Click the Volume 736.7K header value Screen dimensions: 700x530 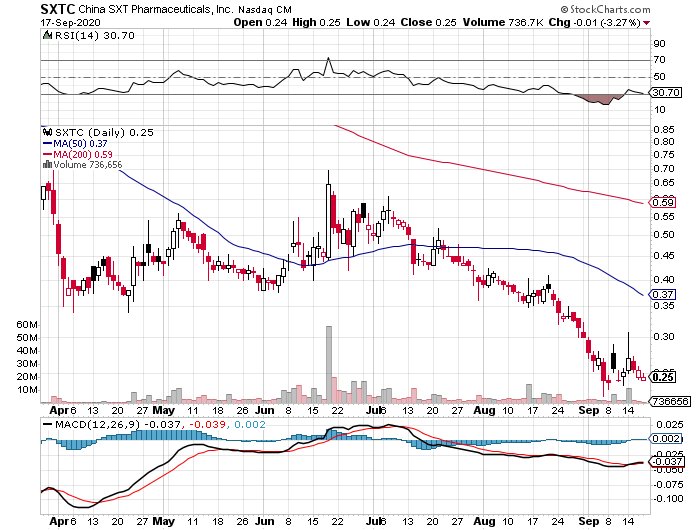503,22
